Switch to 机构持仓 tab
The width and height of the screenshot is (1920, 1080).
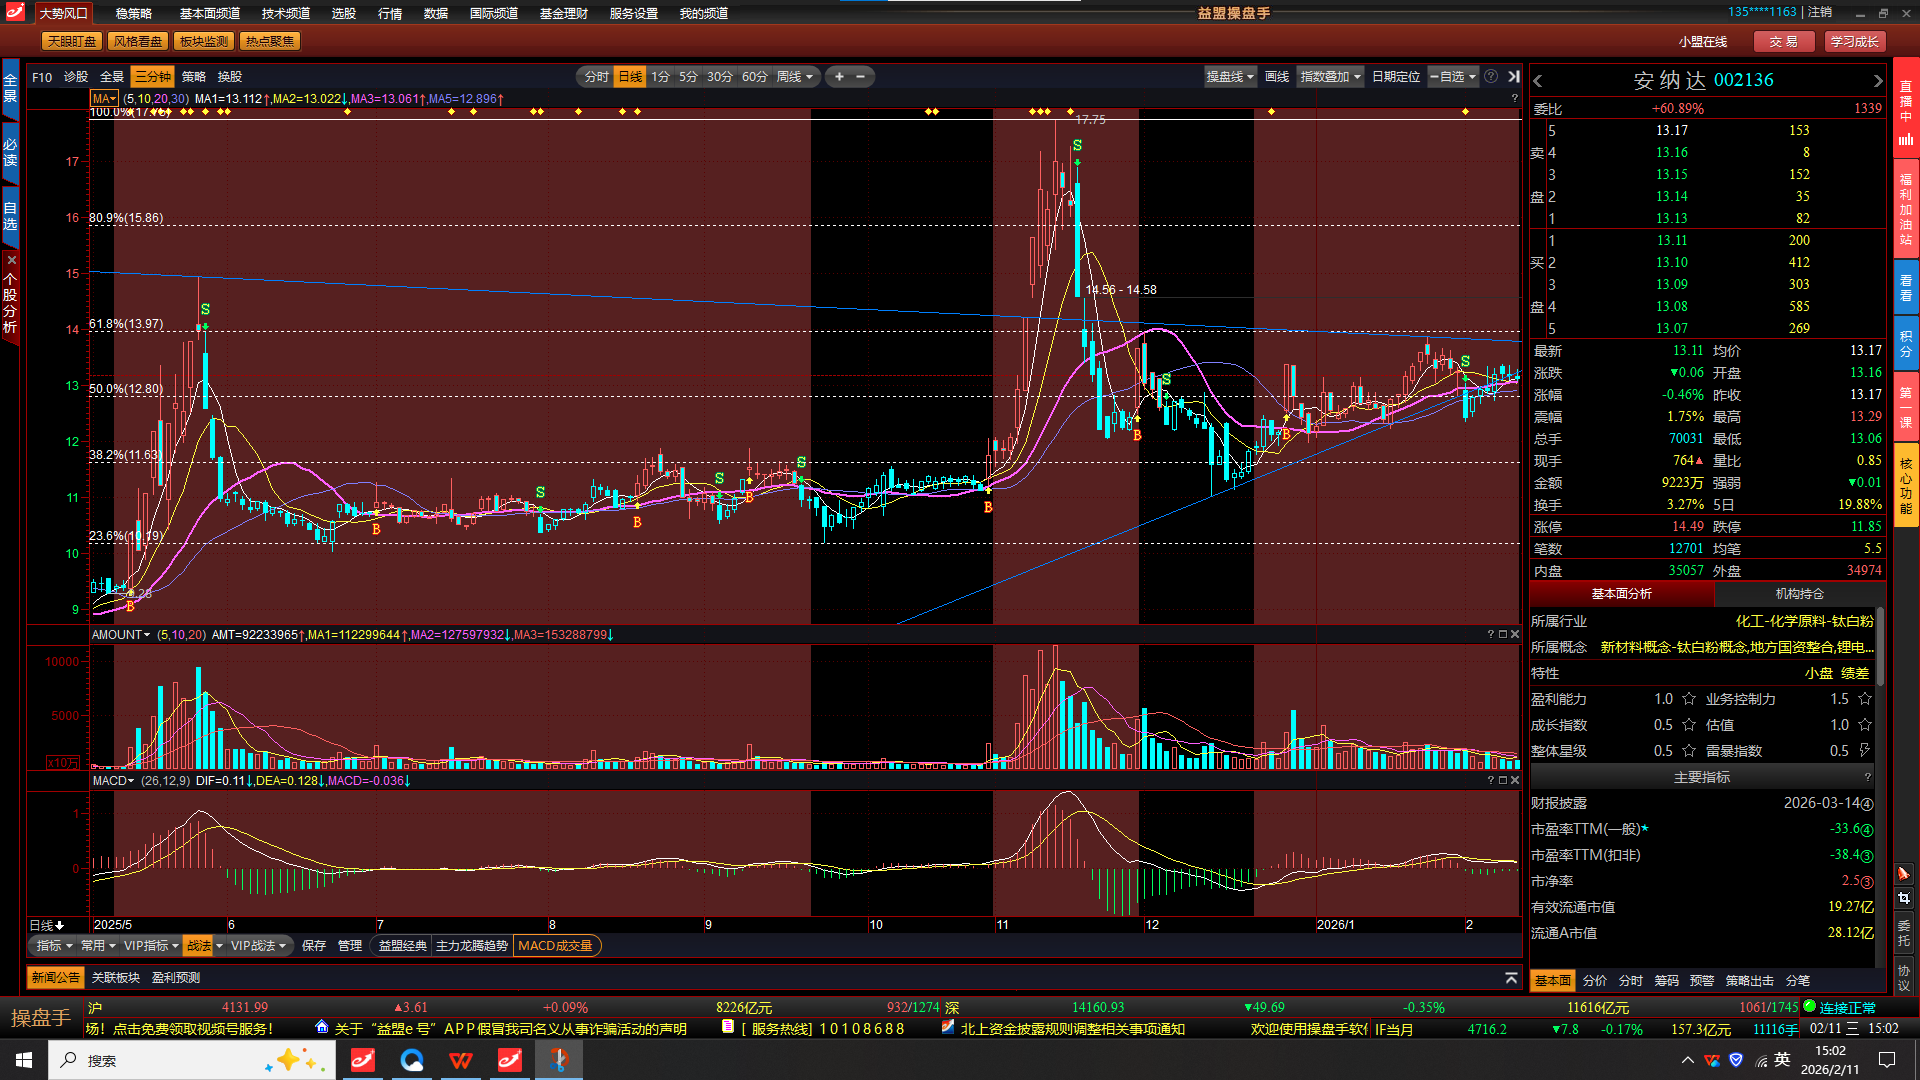pyautogui.click(x=1799, y=593)
